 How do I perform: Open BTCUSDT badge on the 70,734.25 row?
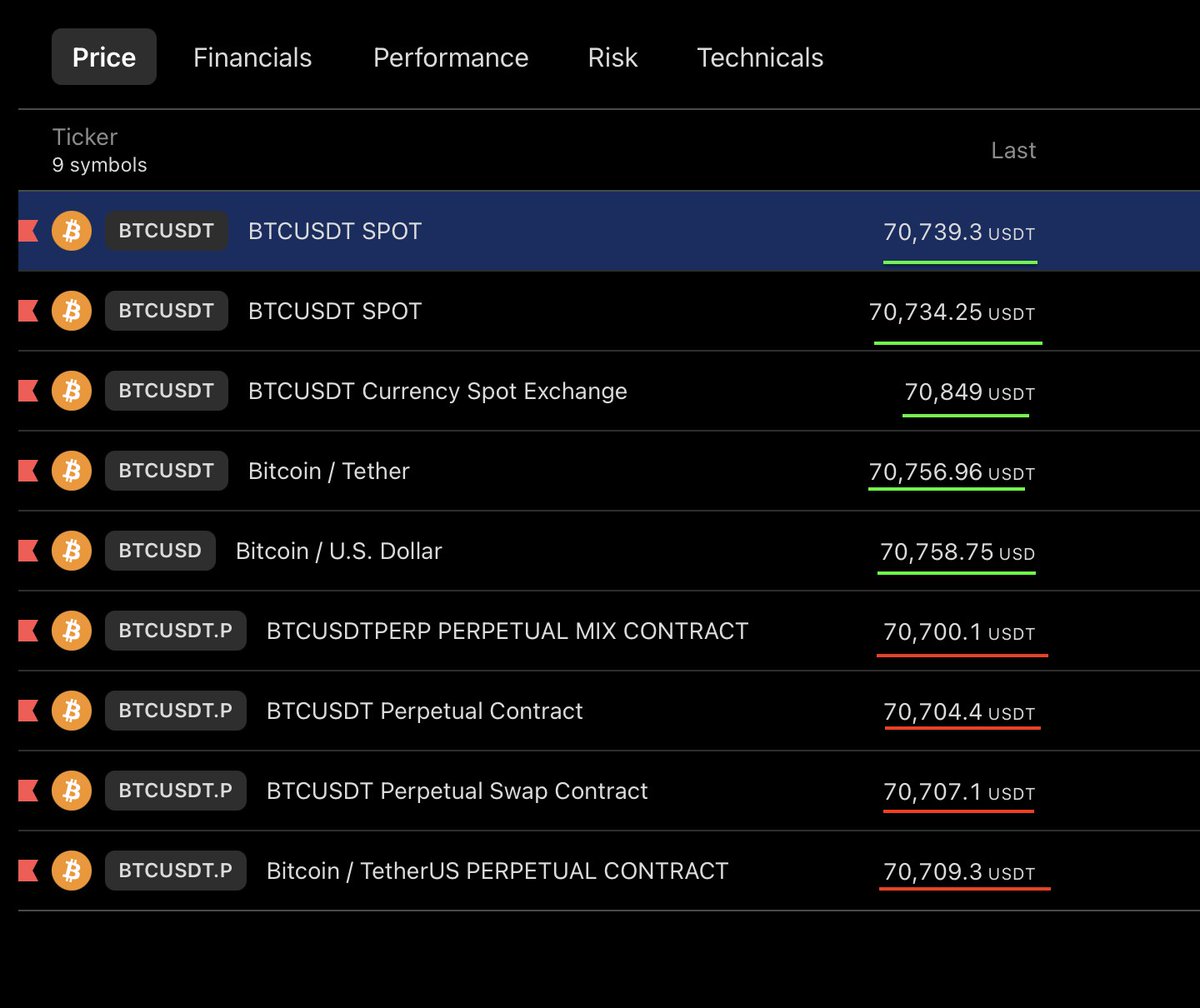(x=166, y=311)
